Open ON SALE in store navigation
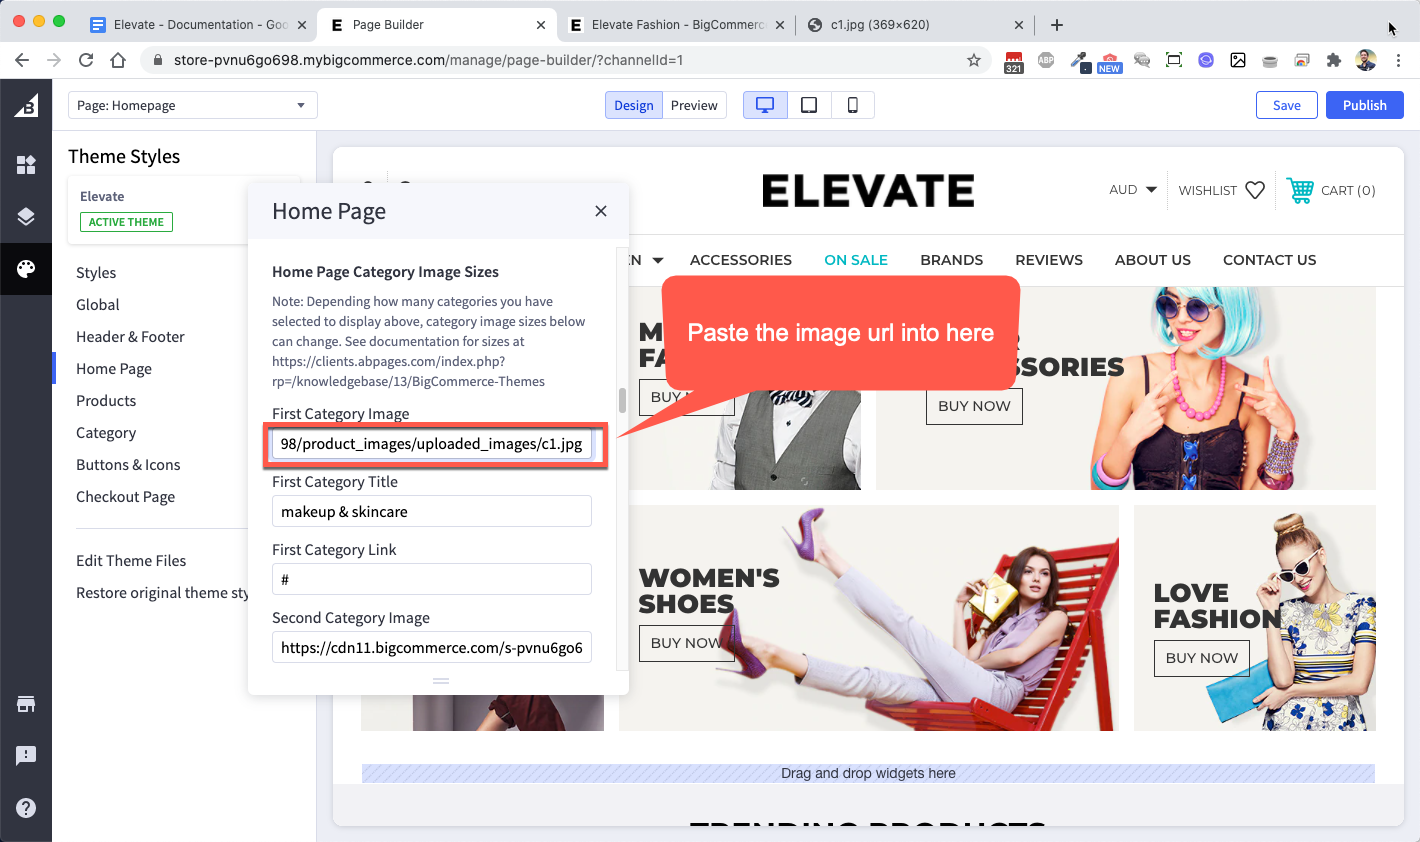 (856, 260)
